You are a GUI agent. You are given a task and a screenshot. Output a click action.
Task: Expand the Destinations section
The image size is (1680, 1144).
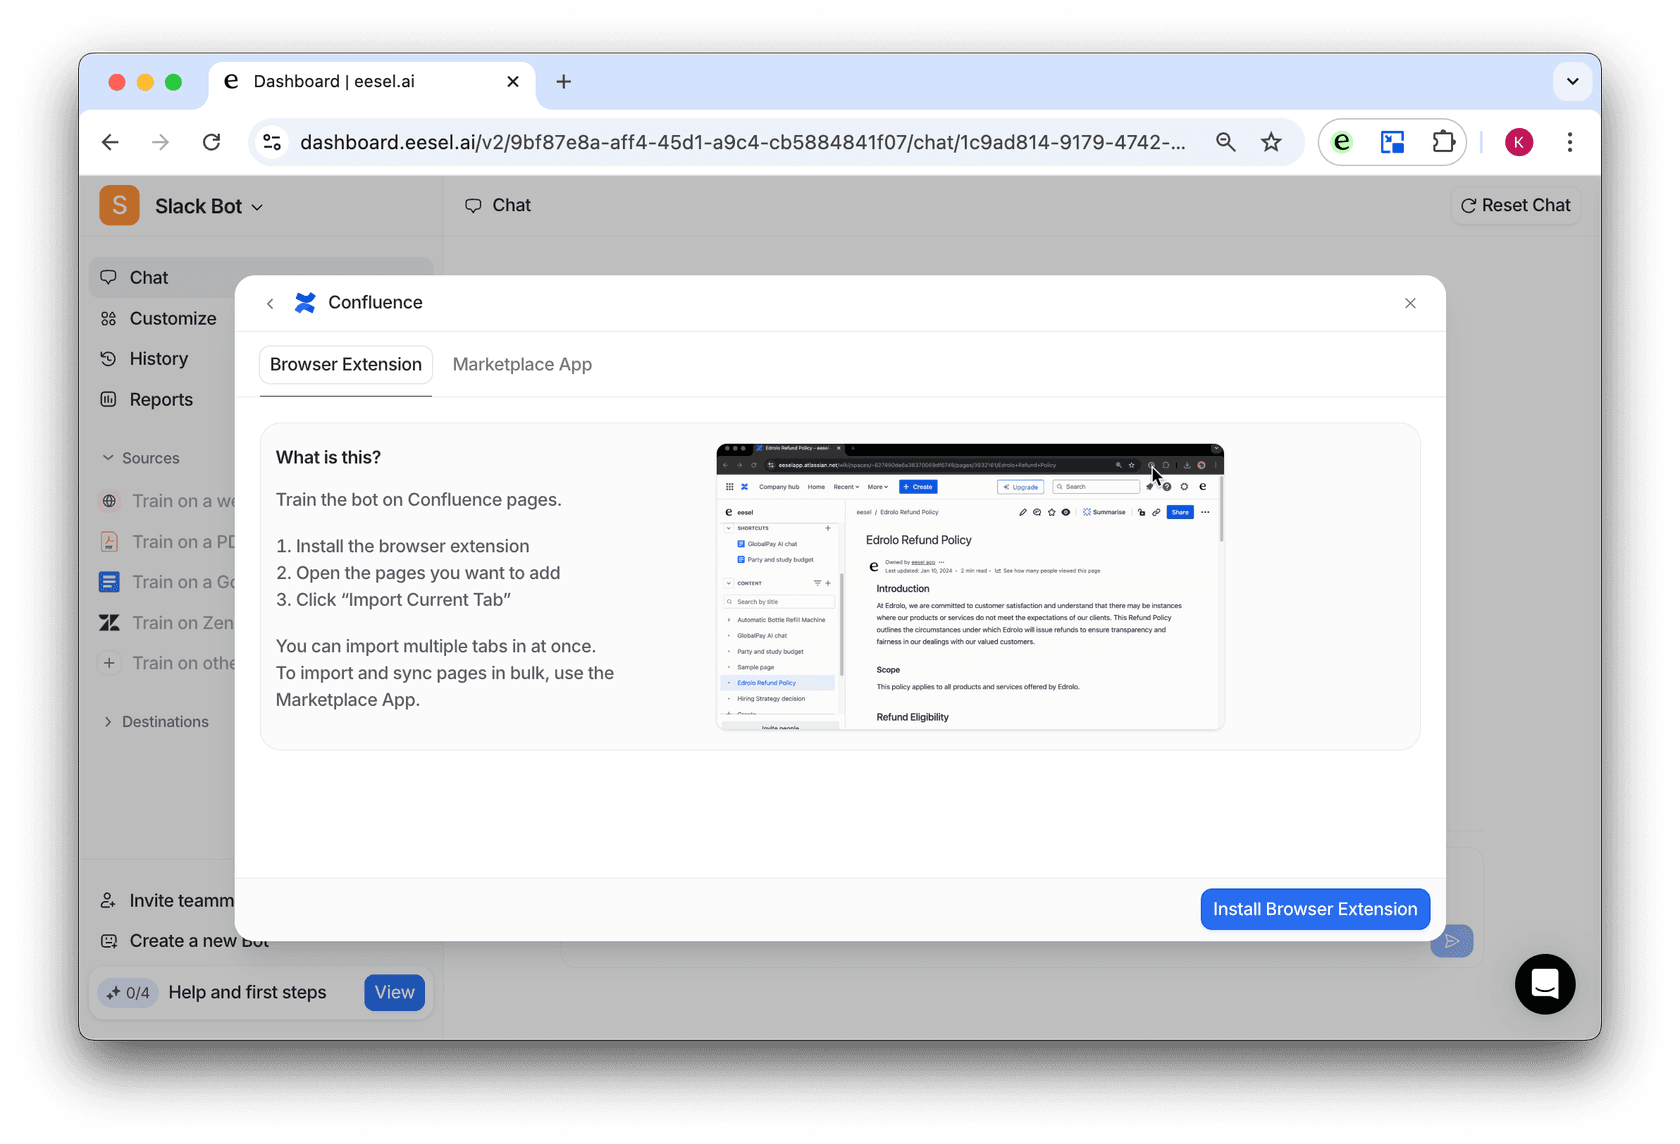(x=108, y=721)
